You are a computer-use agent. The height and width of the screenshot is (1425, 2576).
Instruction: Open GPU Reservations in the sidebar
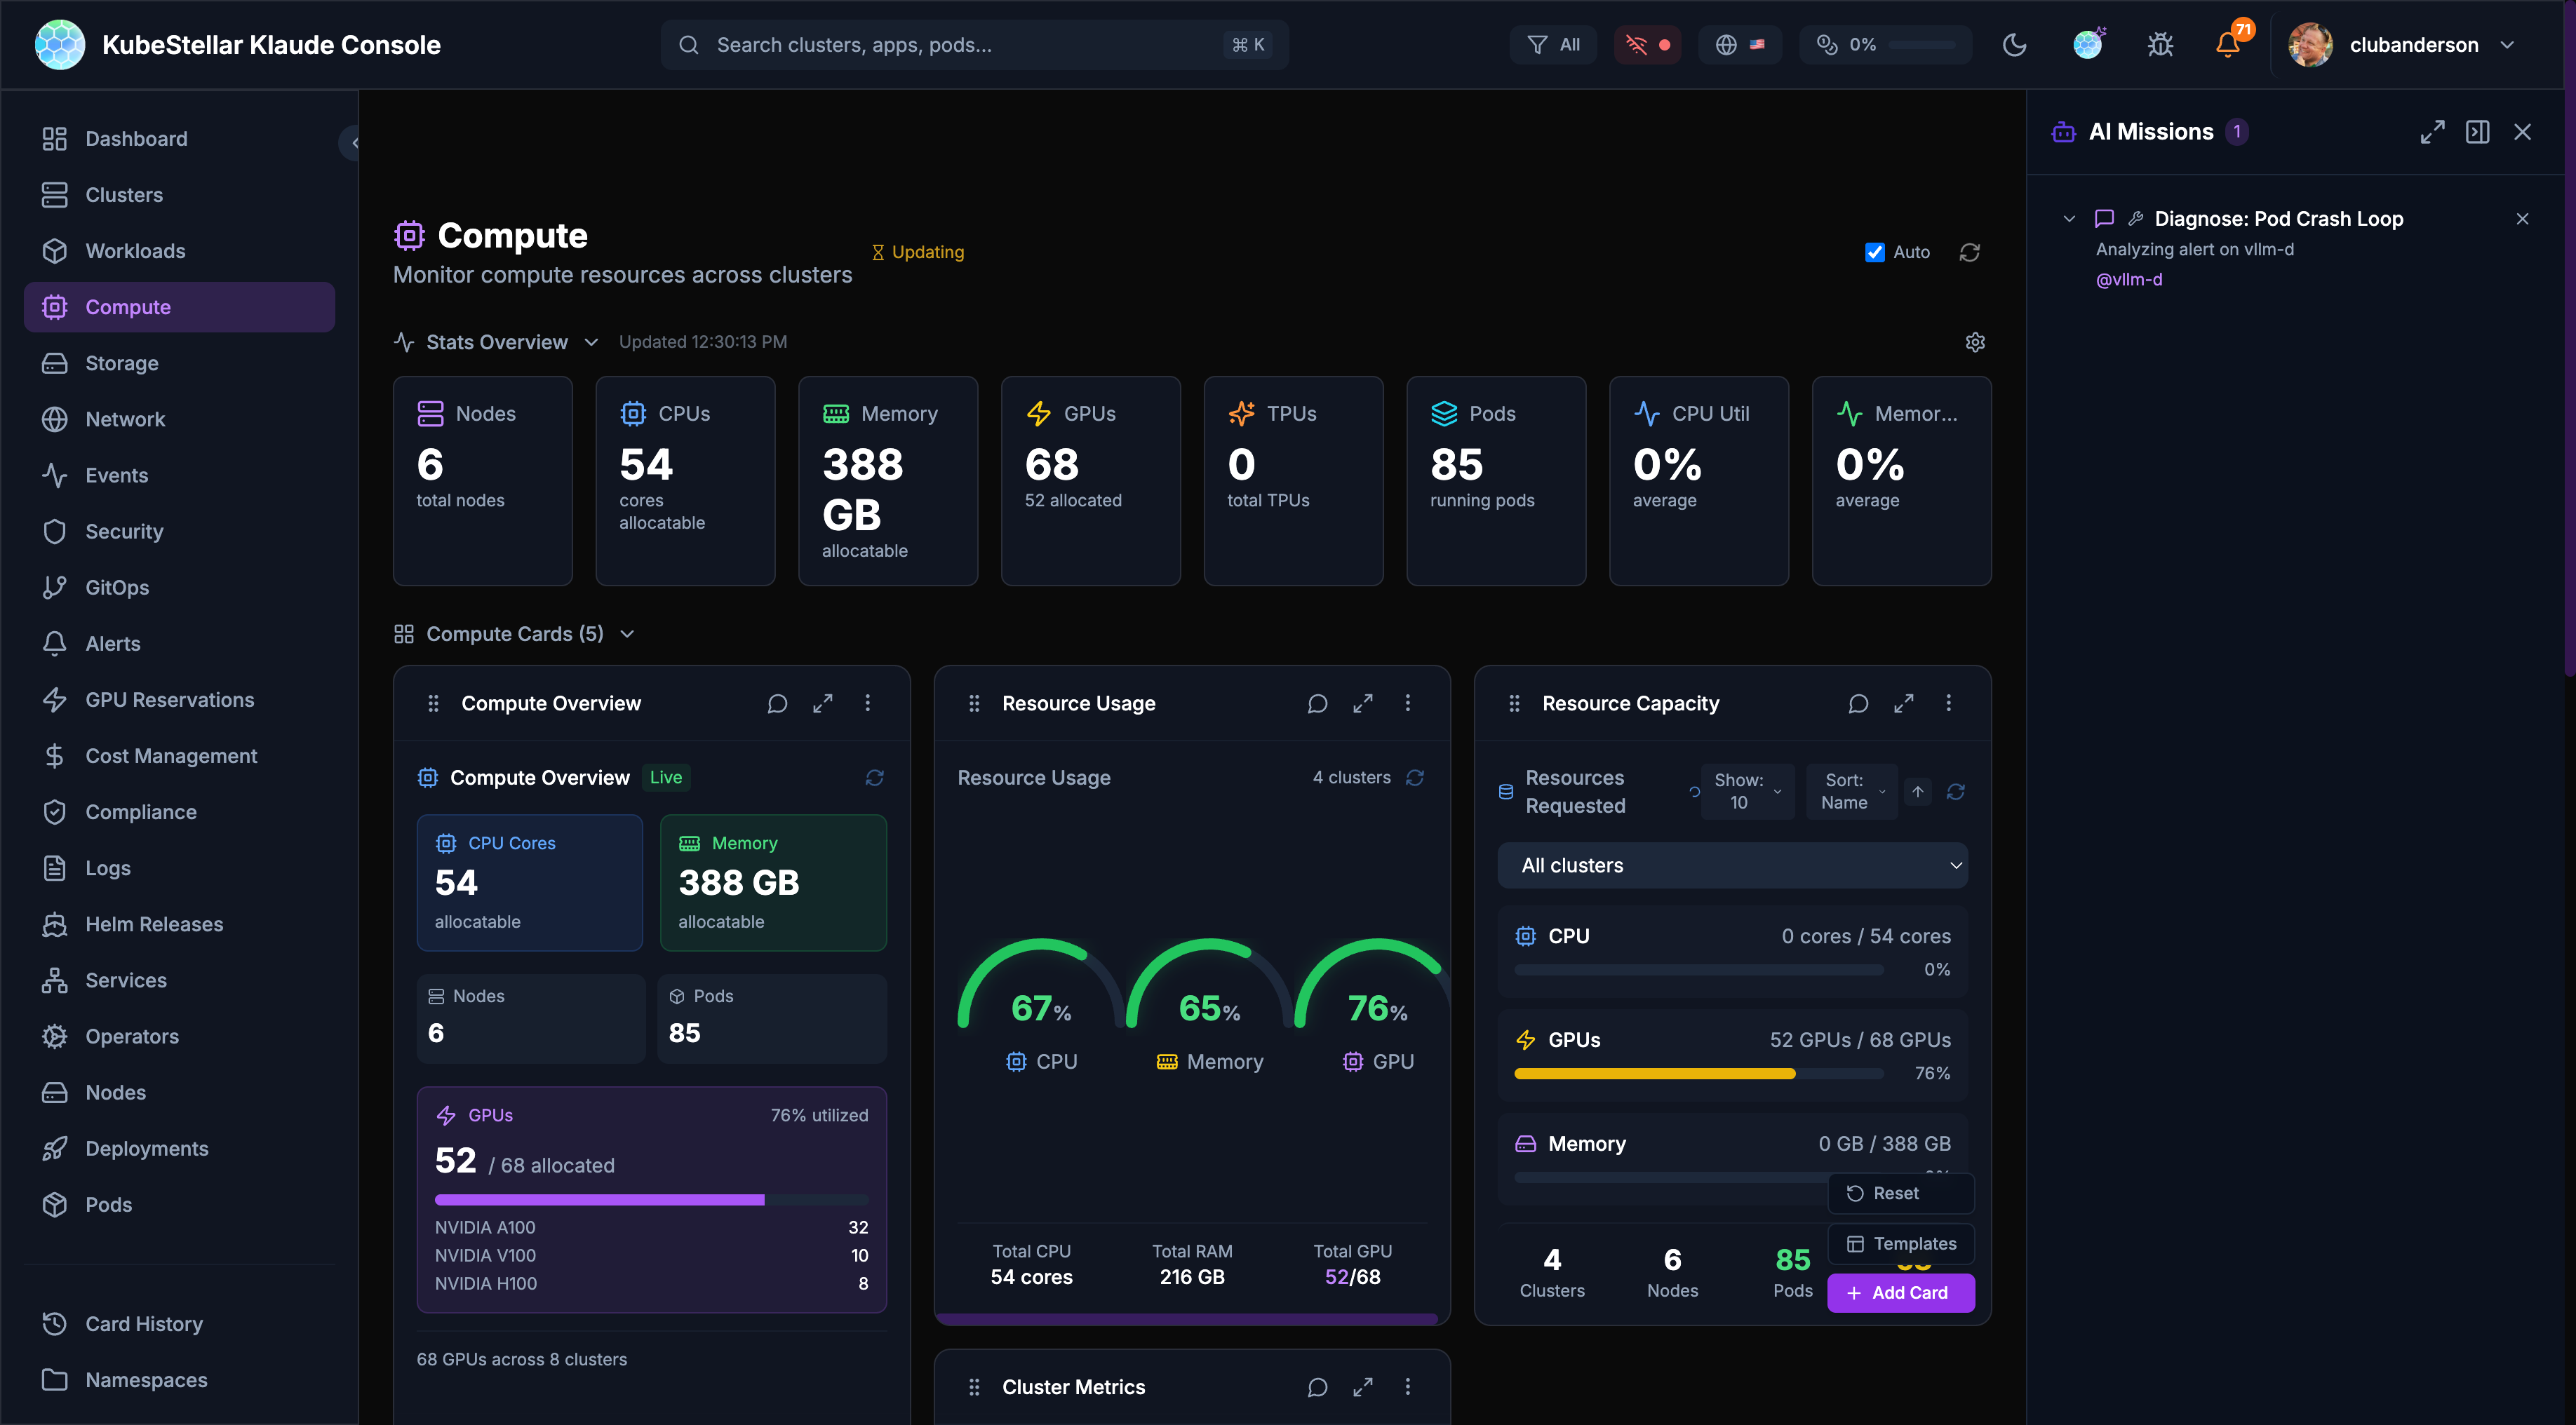(x=169, y=700)
